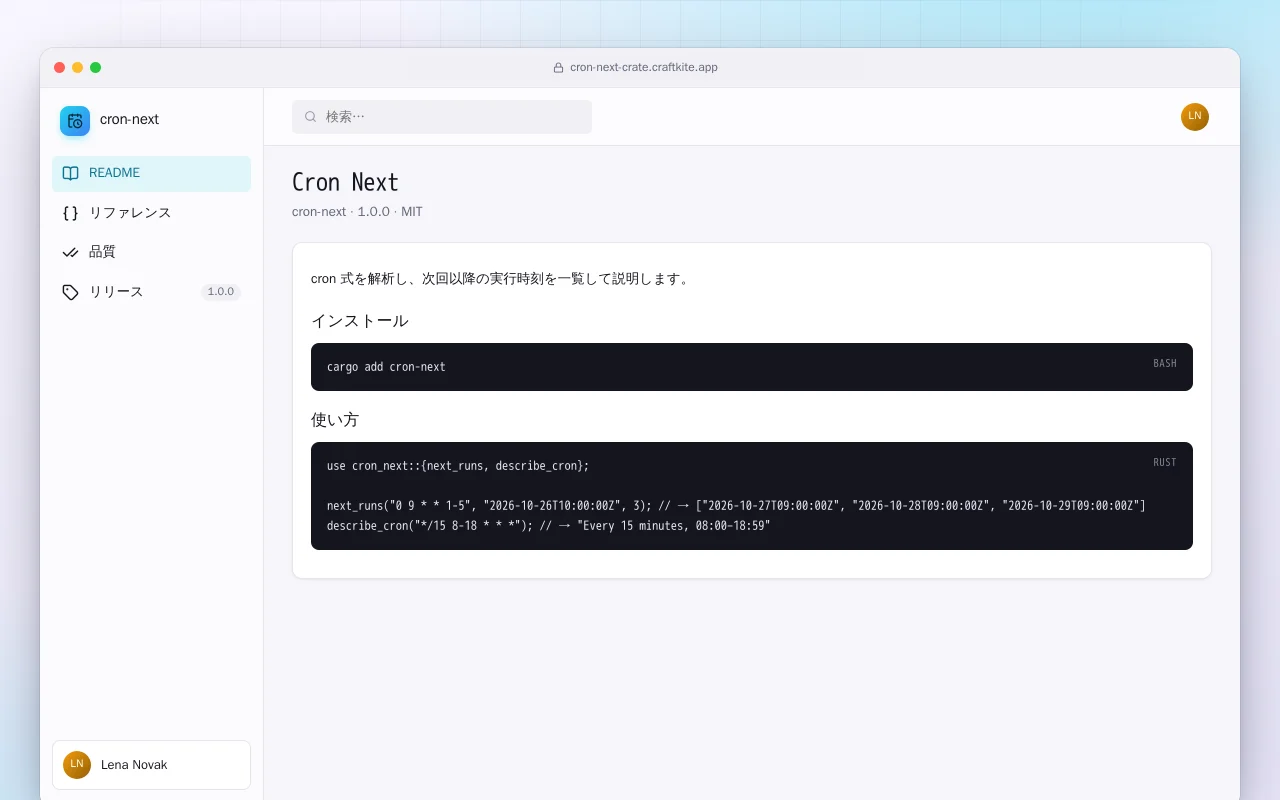1280x800 pixels.
Task: Click the Cron Next page heading
Action: pyautogui.click(x=345, y=182)
